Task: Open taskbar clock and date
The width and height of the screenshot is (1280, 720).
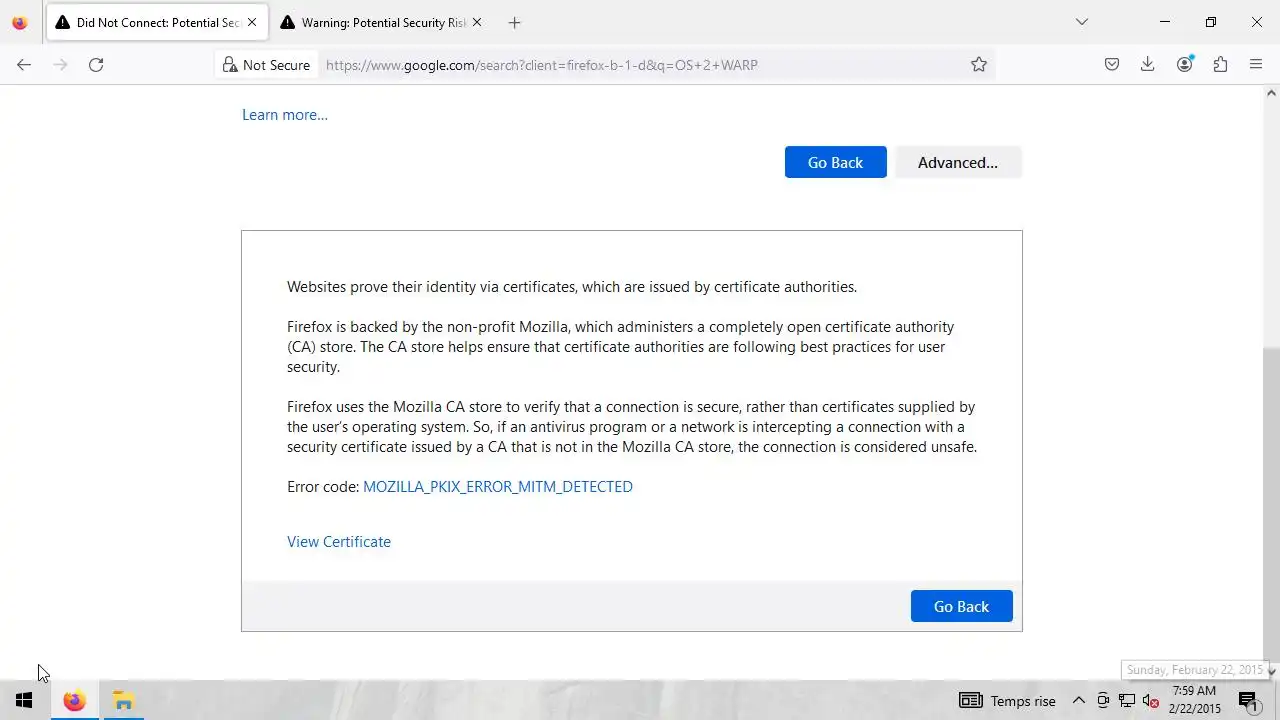Action: pyautogui.click(x=1195, y=700)
